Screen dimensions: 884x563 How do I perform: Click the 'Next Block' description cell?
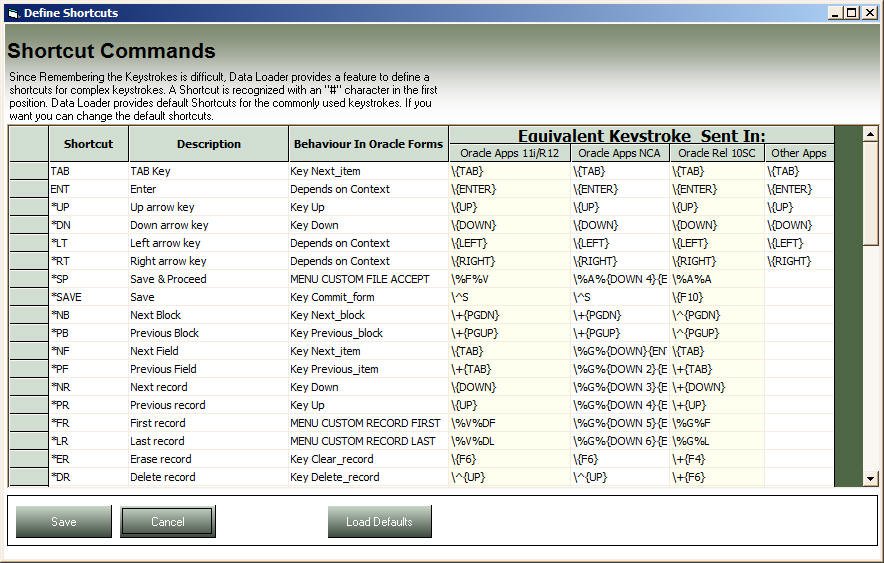[209, 316]
